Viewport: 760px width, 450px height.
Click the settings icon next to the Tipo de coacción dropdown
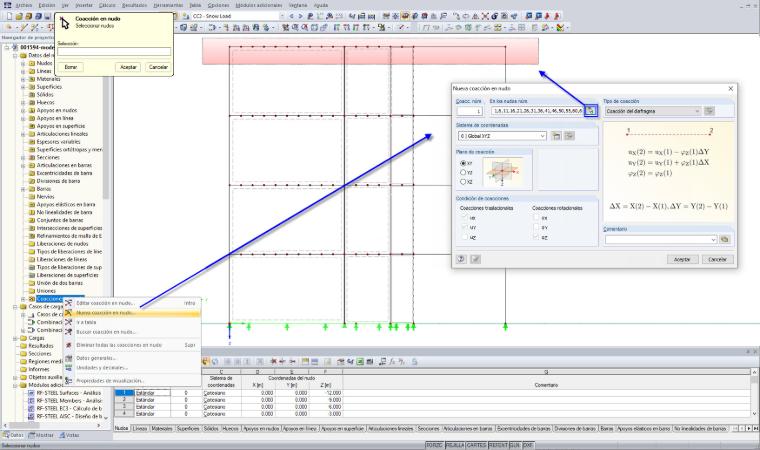click(709, 111)
